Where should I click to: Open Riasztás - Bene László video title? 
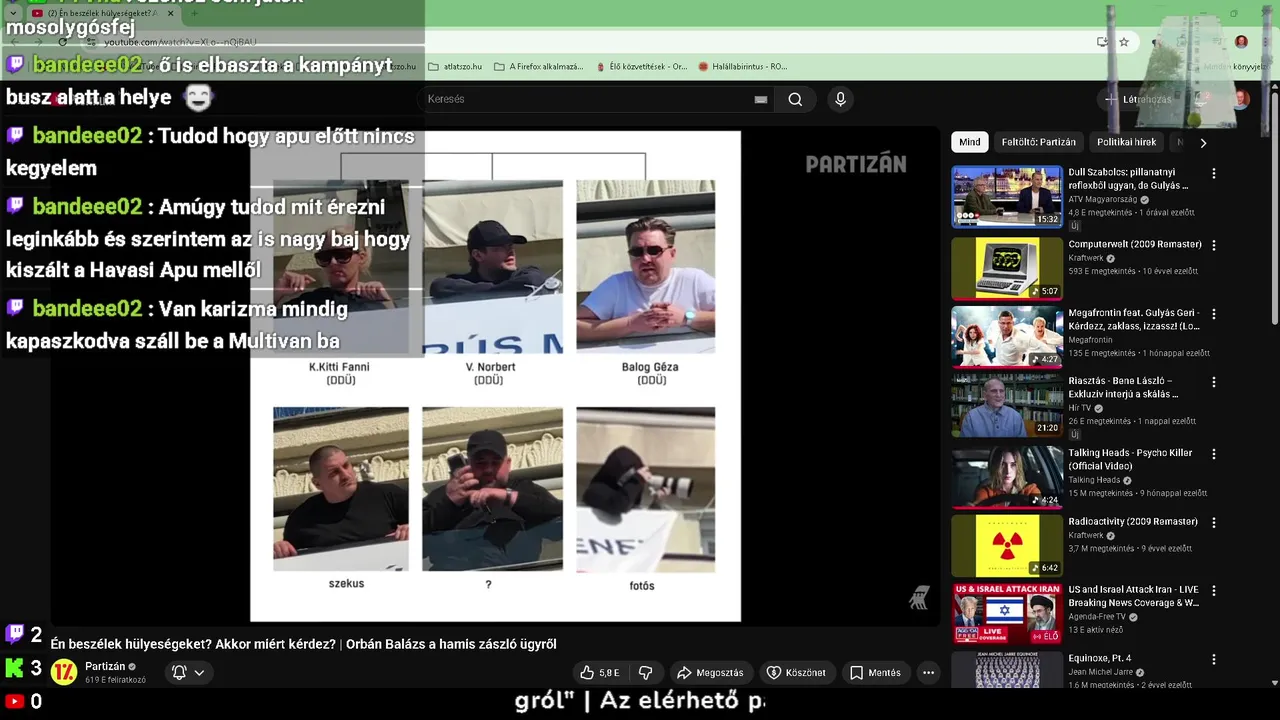pos(1124,387)
